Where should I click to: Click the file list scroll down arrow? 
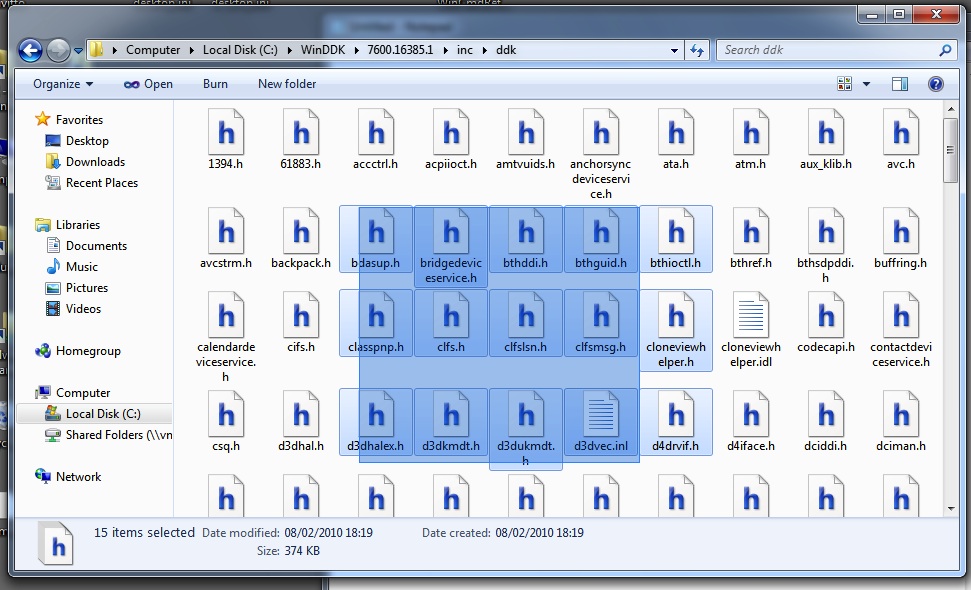click(951, 509)
